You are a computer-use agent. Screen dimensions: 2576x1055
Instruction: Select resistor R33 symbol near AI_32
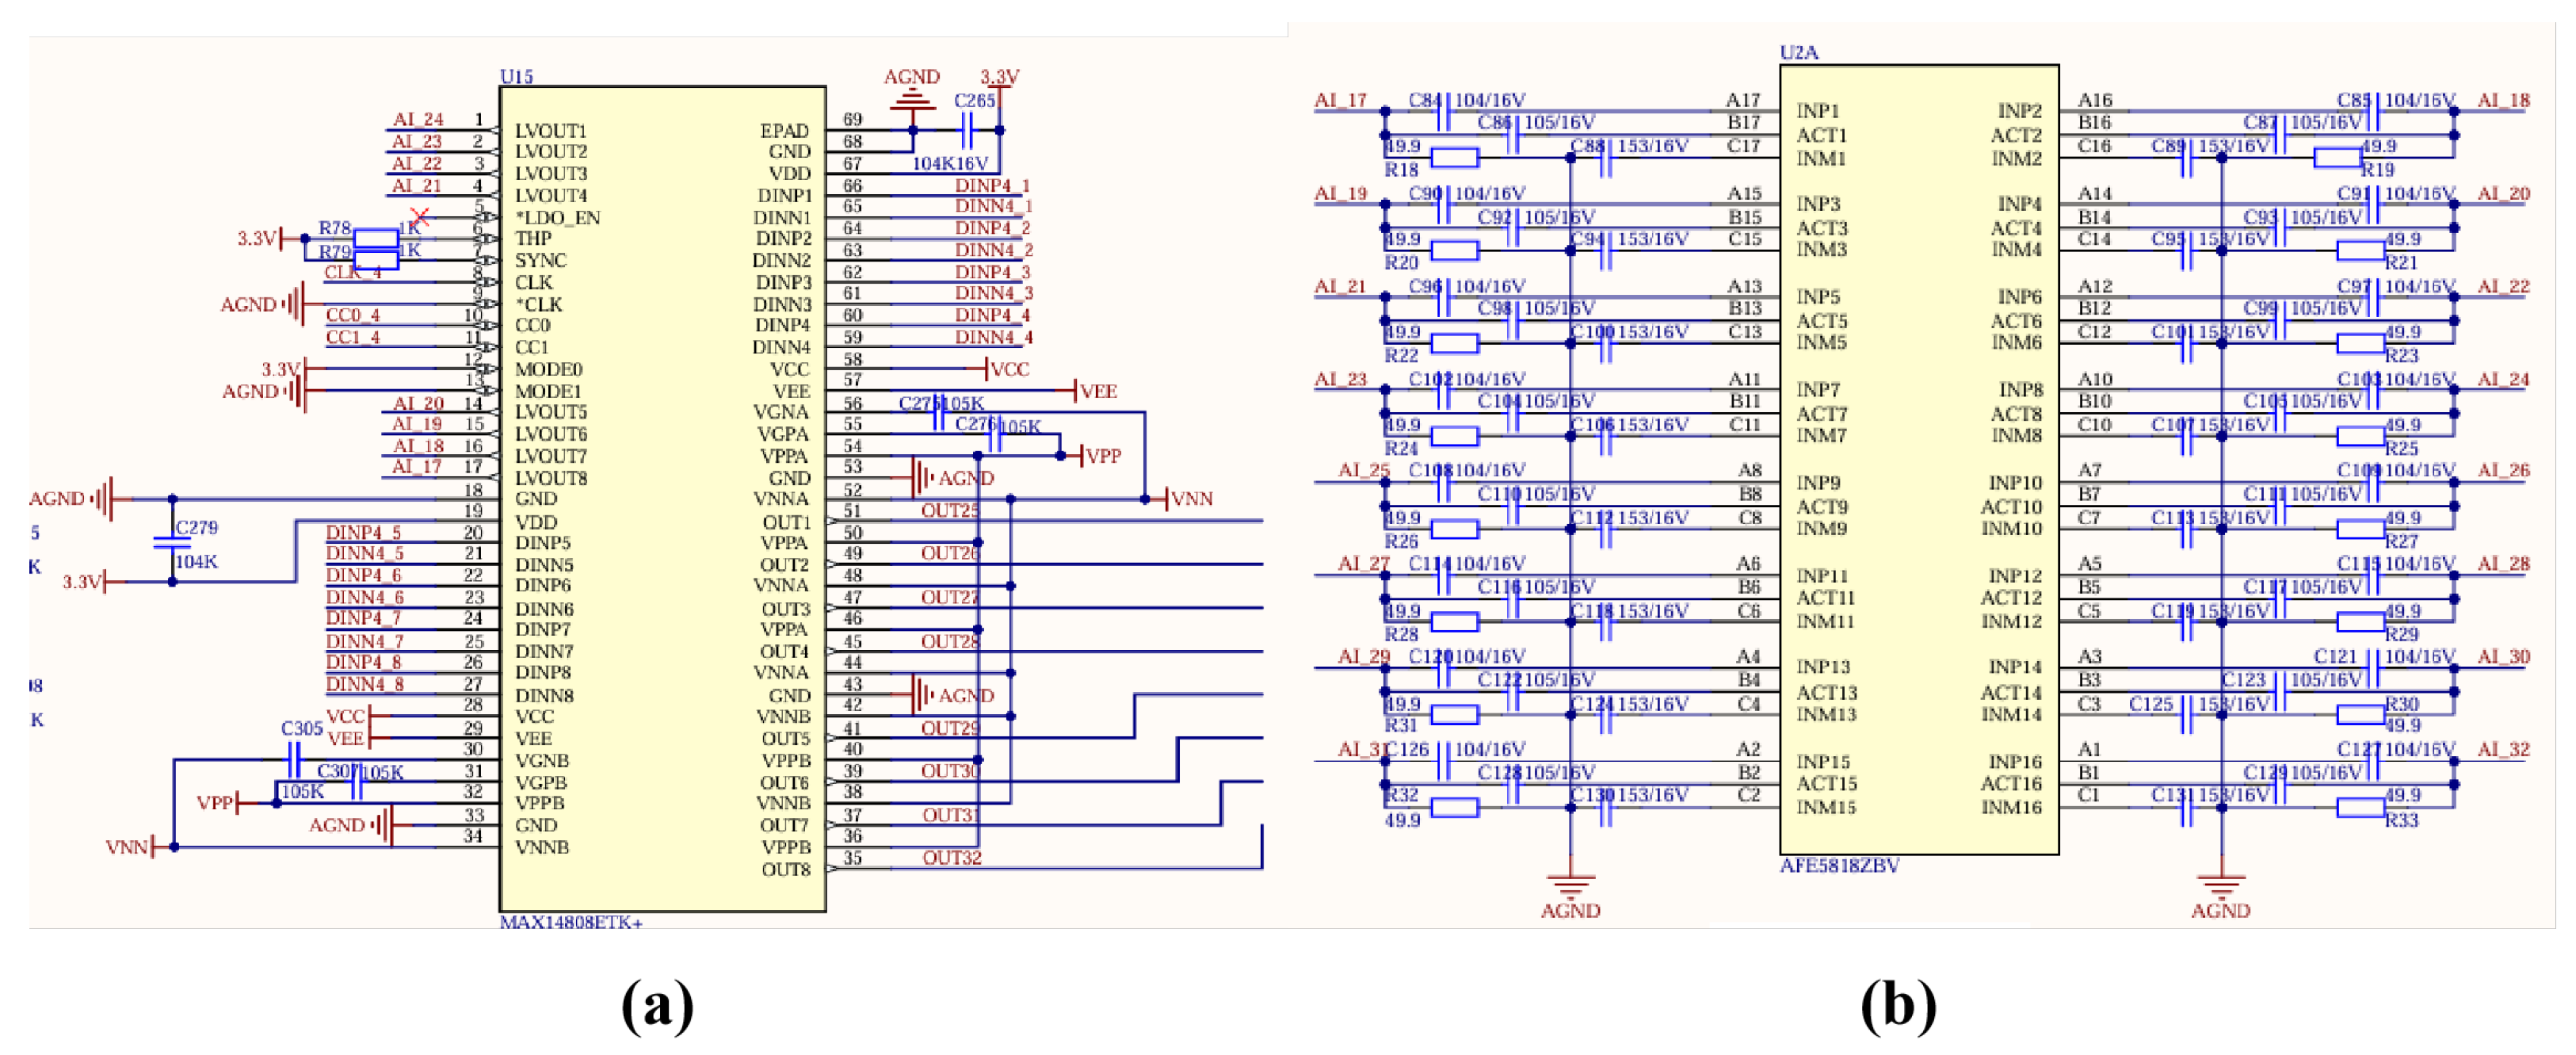click(2360, 808)
